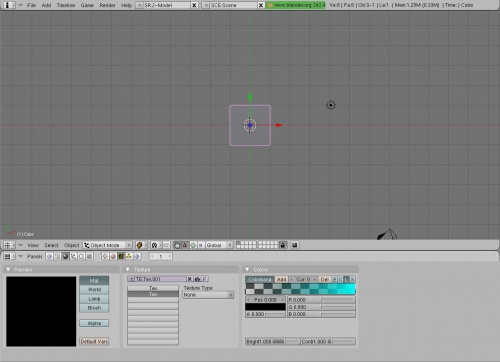Open the World buttons sub-context icon
The height and width of the screenshot is (362, 500).
coord(137,256)
